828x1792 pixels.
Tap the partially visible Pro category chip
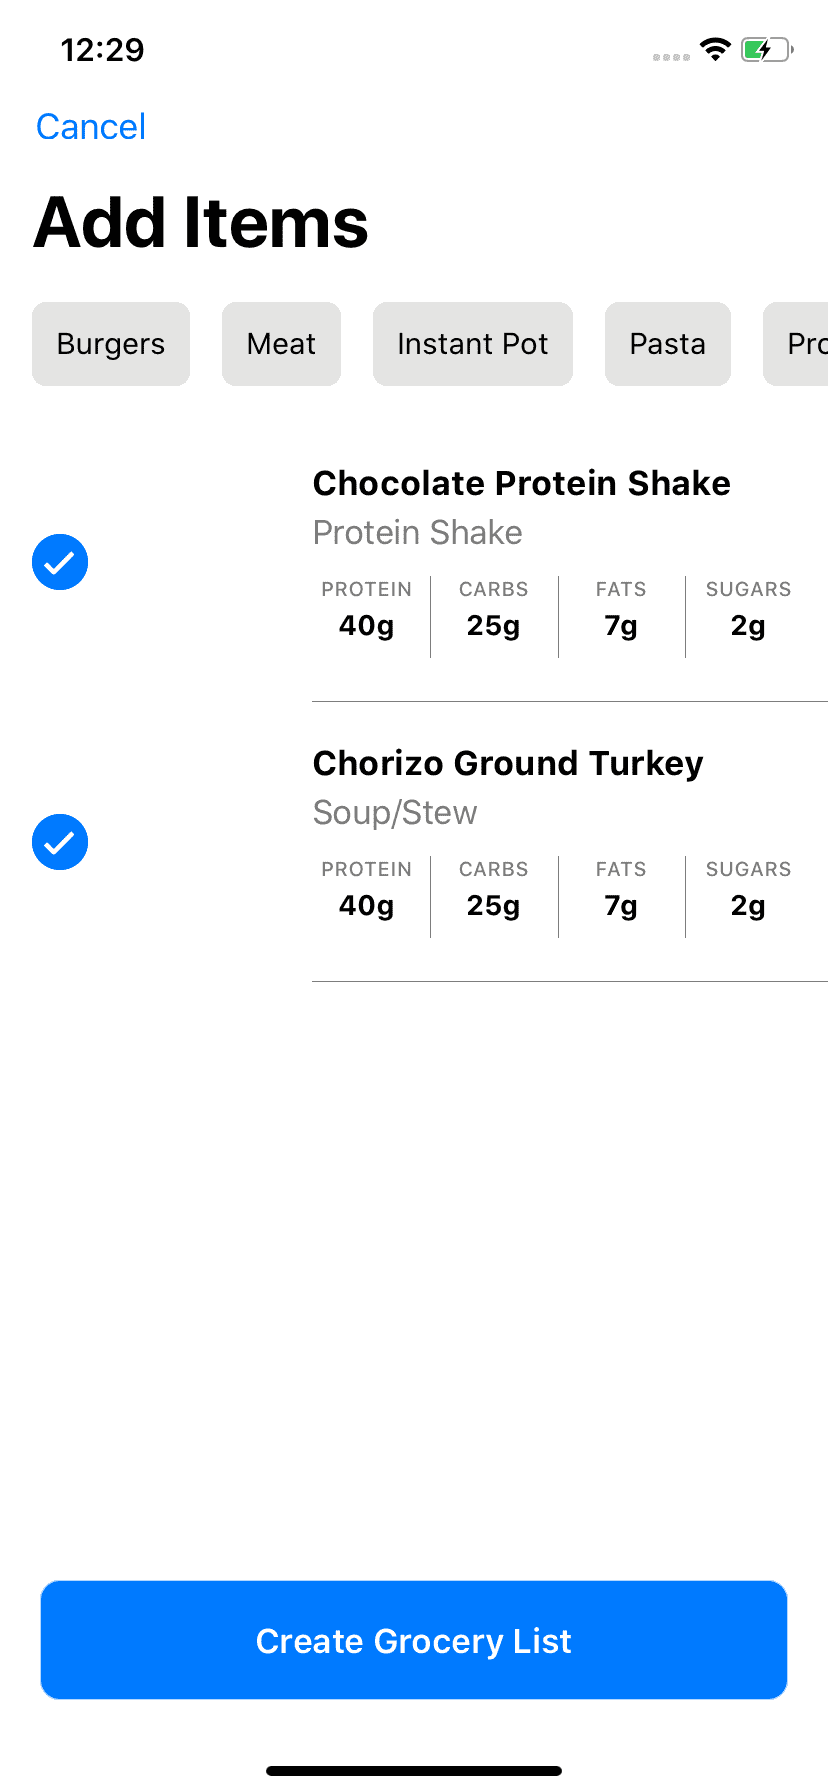tap(796, 344)
